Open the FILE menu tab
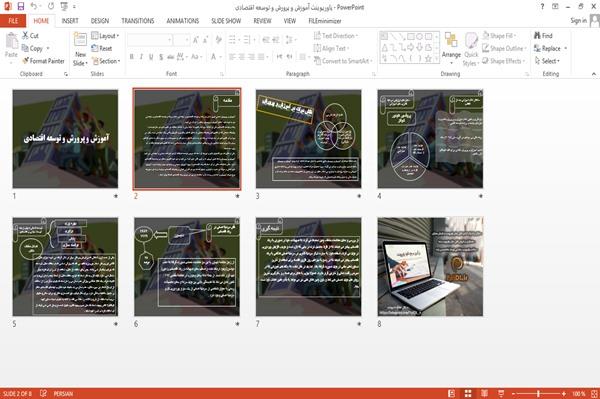600x399 pixels. (13, 21)
